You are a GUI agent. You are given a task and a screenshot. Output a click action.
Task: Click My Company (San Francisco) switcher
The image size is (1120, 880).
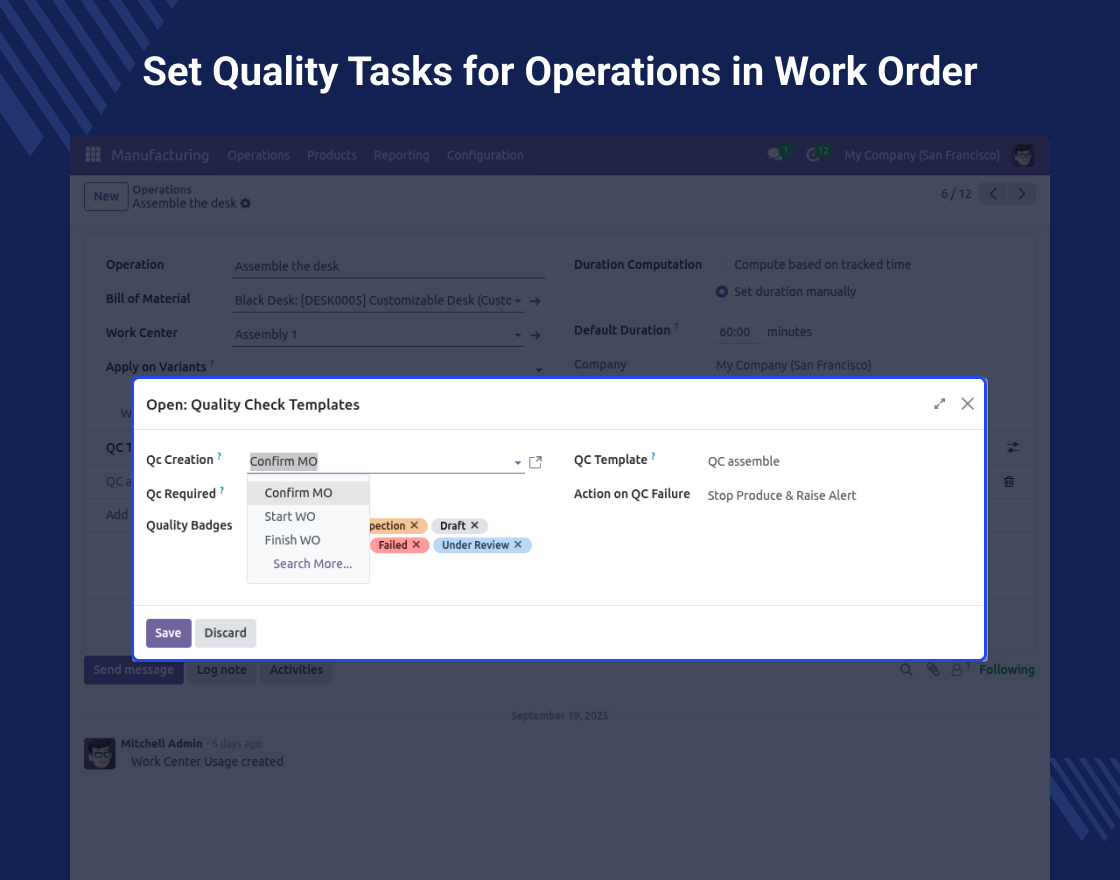click(x=922, y=155)
